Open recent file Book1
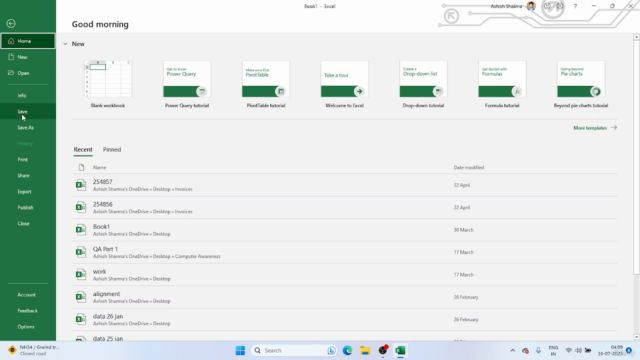Screen dimensions: 640x360 (x=344, y=230)
